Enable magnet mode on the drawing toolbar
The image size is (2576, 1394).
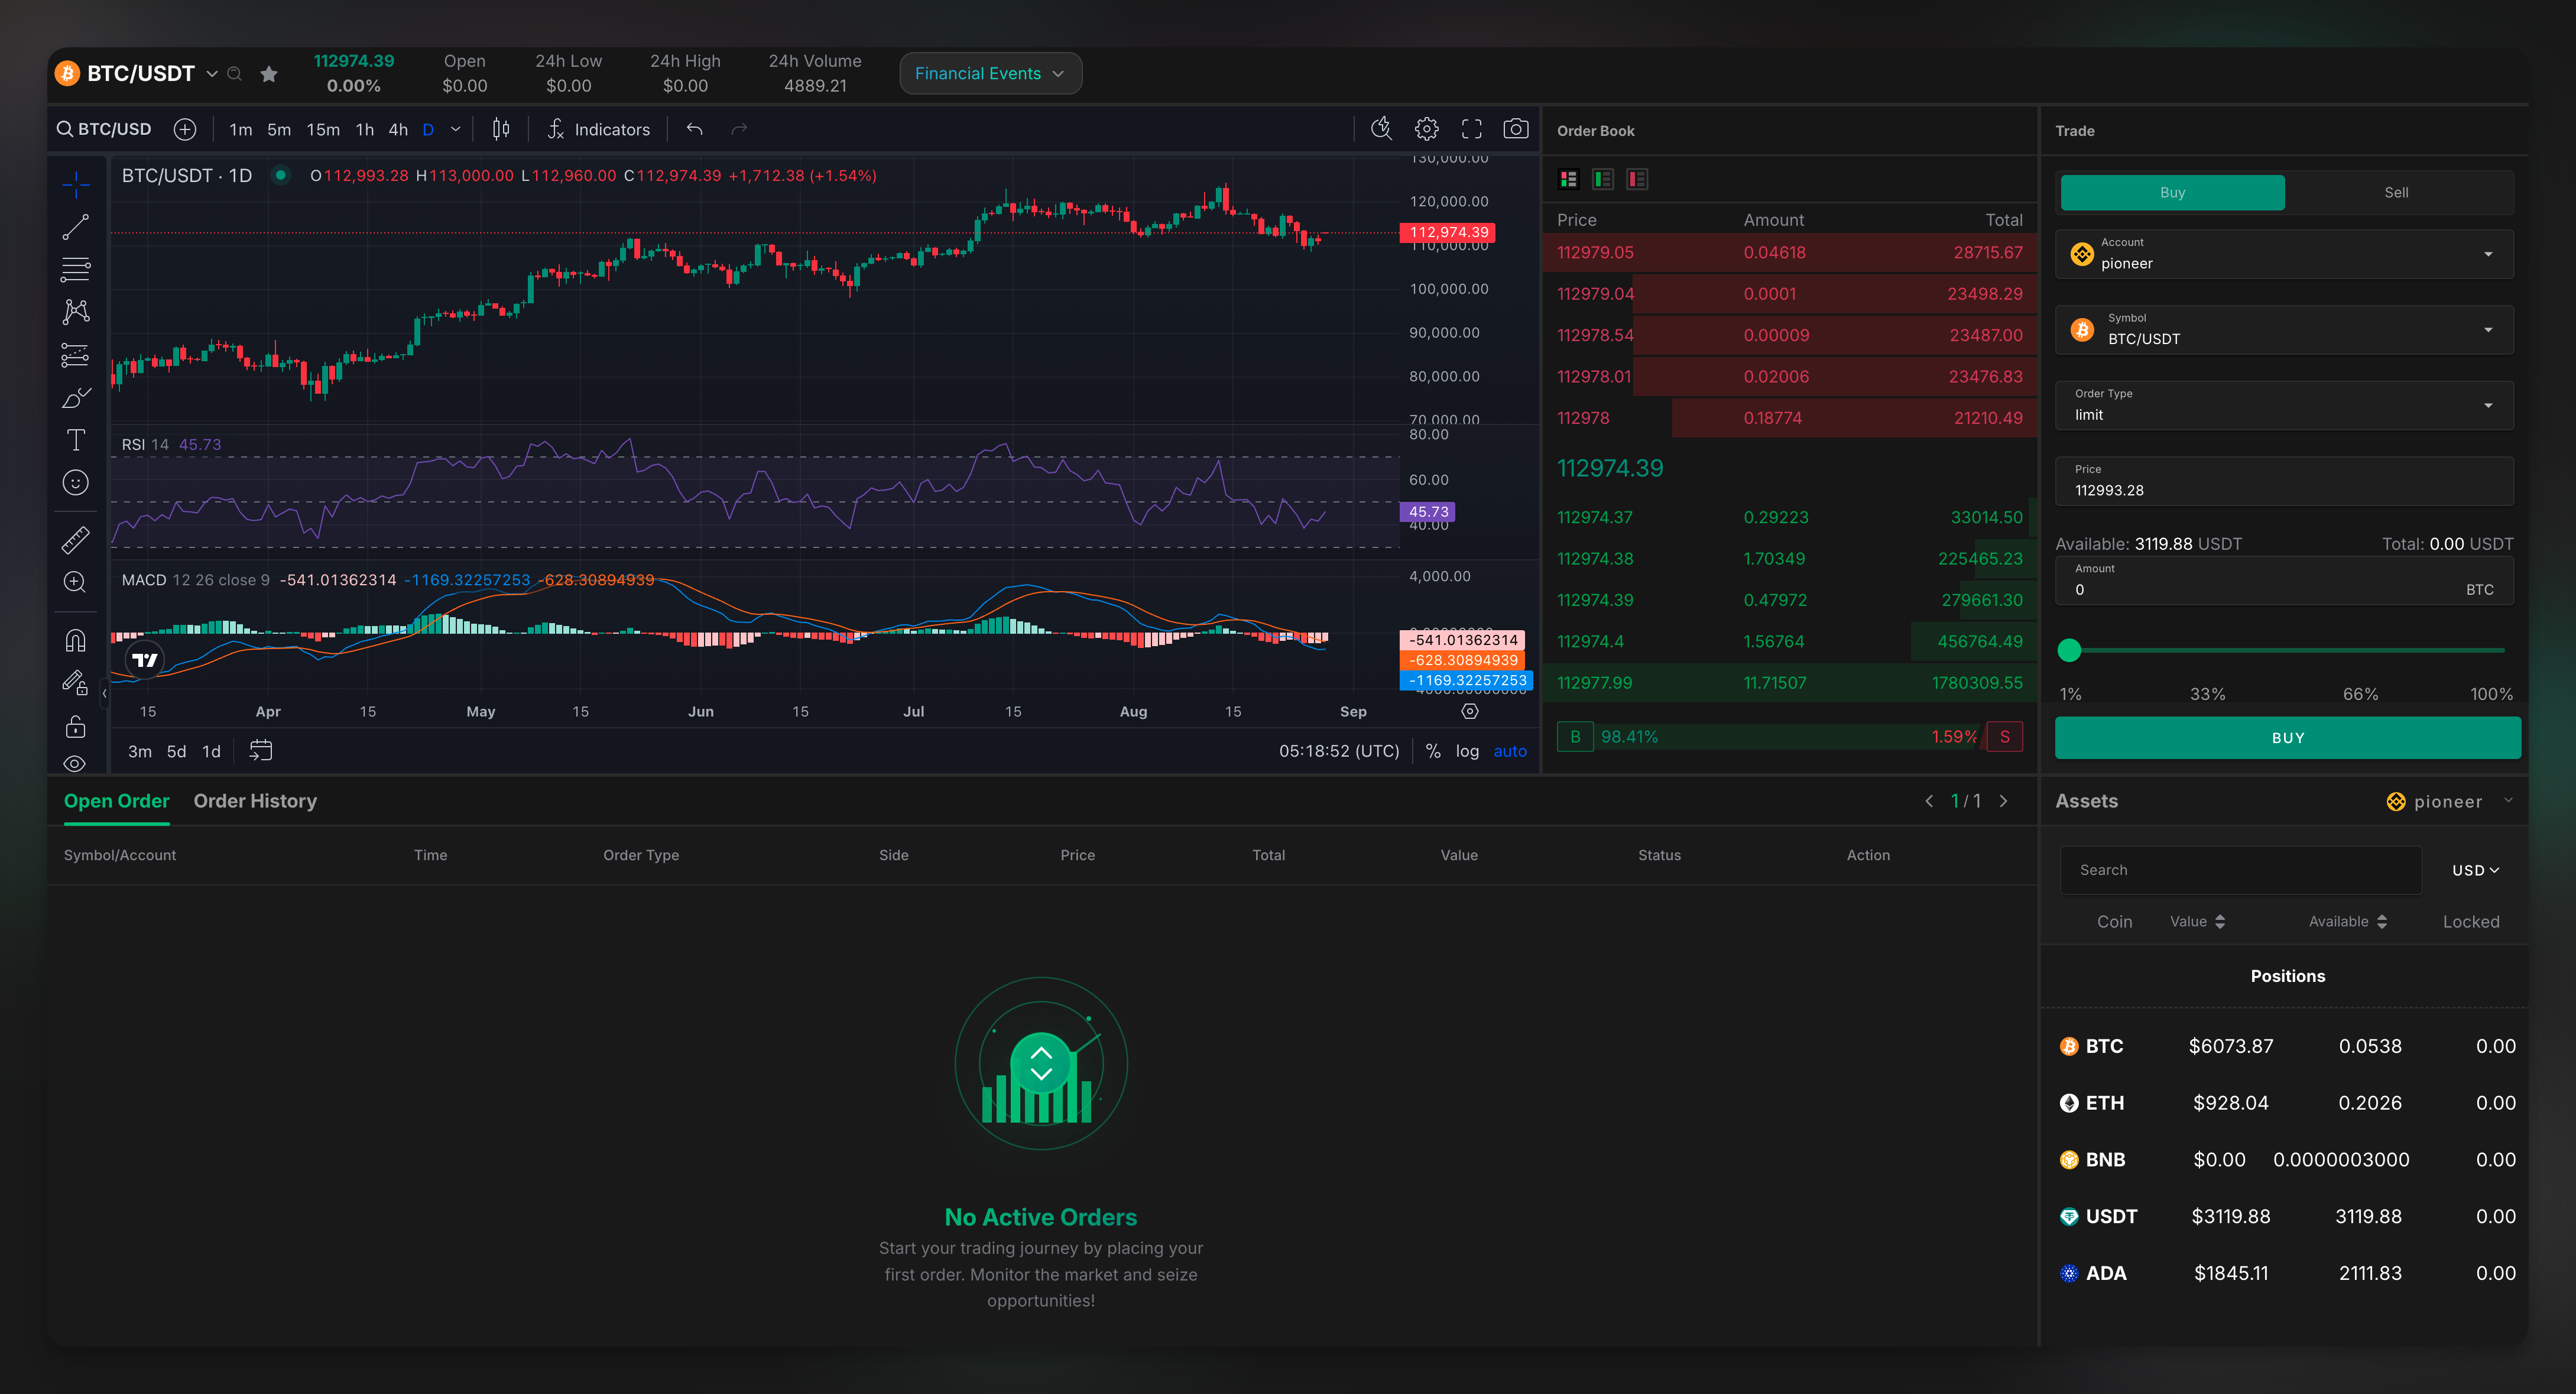pyautogui.click(x=75, y=640)
